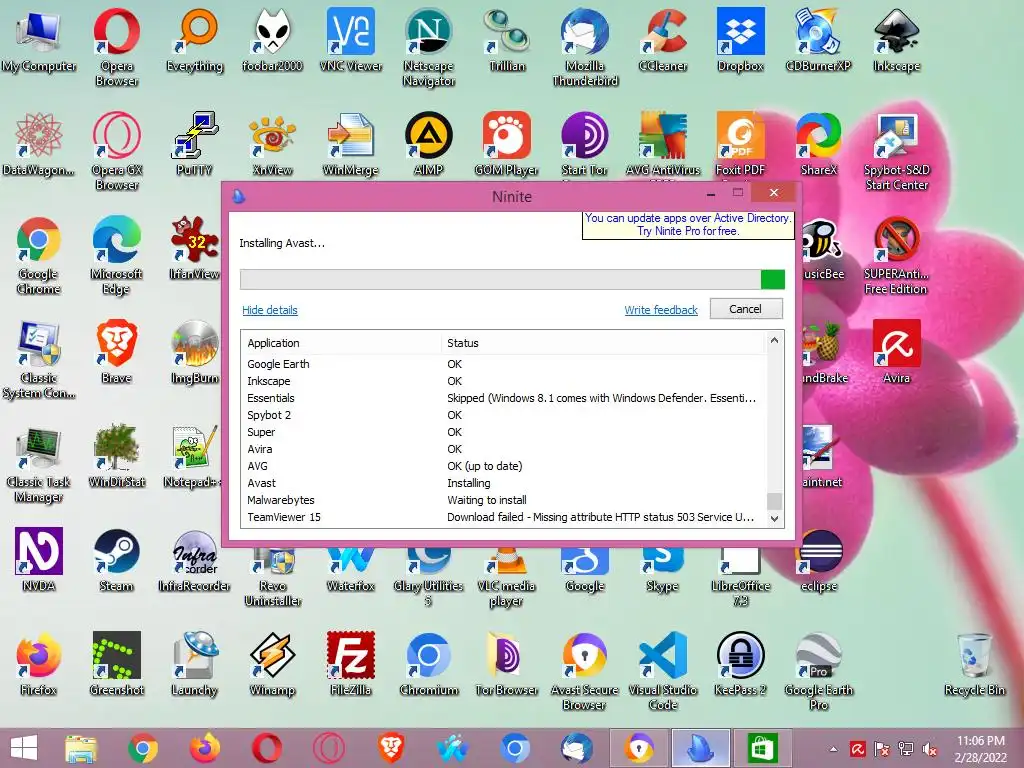Viewport: 1024px width, 768px height.
Task: Click the scroll down arrow in details list
Action: pyautogui.click(x=775, y=519)
